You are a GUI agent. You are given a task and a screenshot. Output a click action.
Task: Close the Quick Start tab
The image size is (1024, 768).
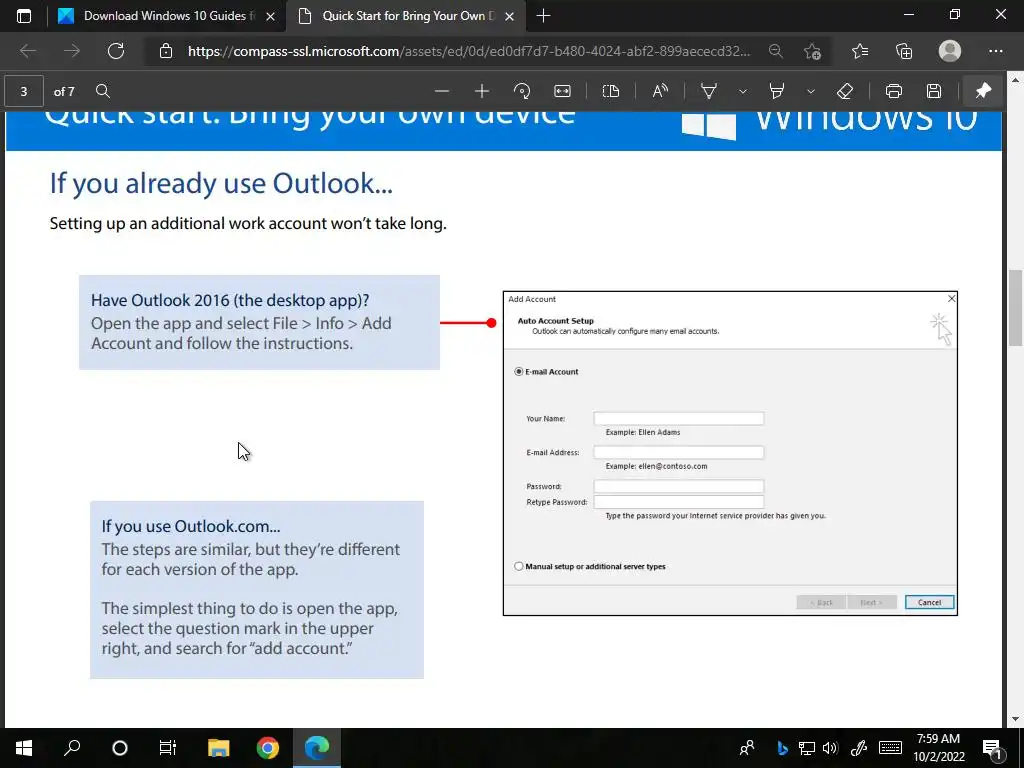509,16
